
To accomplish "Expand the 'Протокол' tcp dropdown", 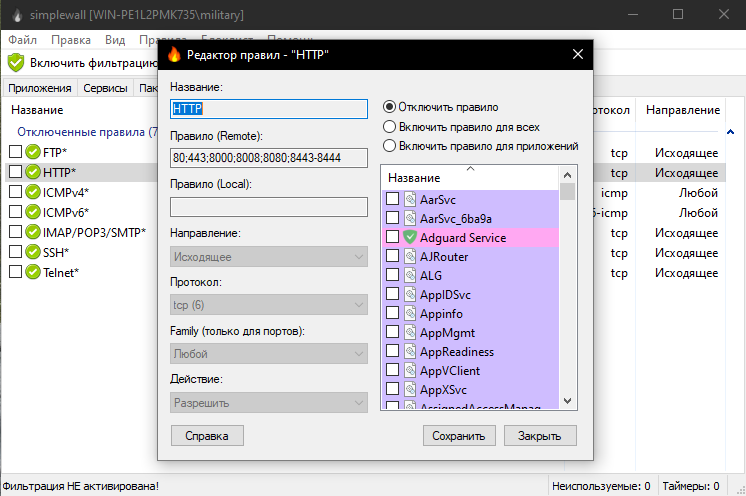I will pyautogui.click(x=269, y=306).
